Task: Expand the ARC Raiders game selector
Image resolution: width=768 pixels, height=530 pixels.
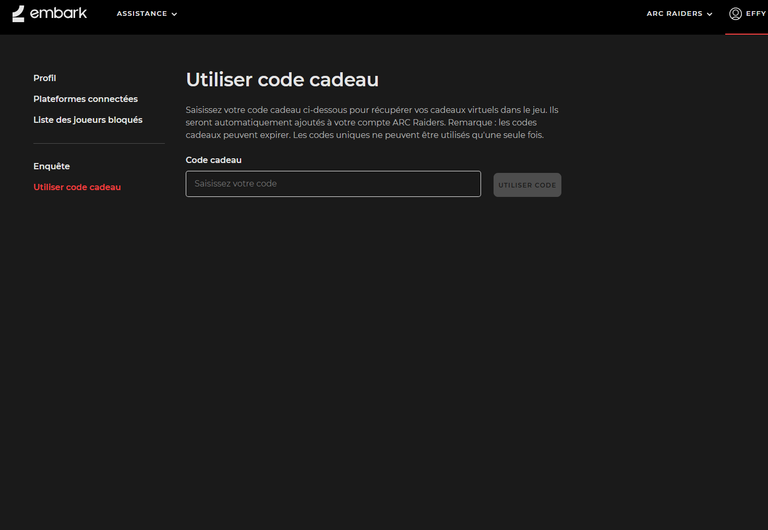Action: (x=679, y=14)
